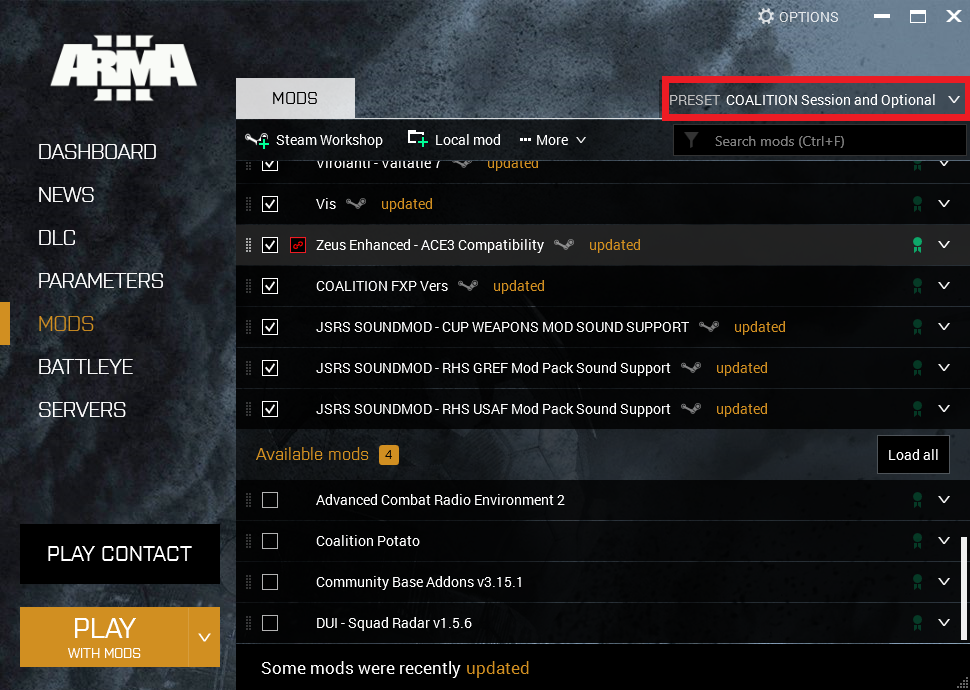The image size is (970, 690).
Task: Open the PRESET dropdown
Action: tap(814, 100)
